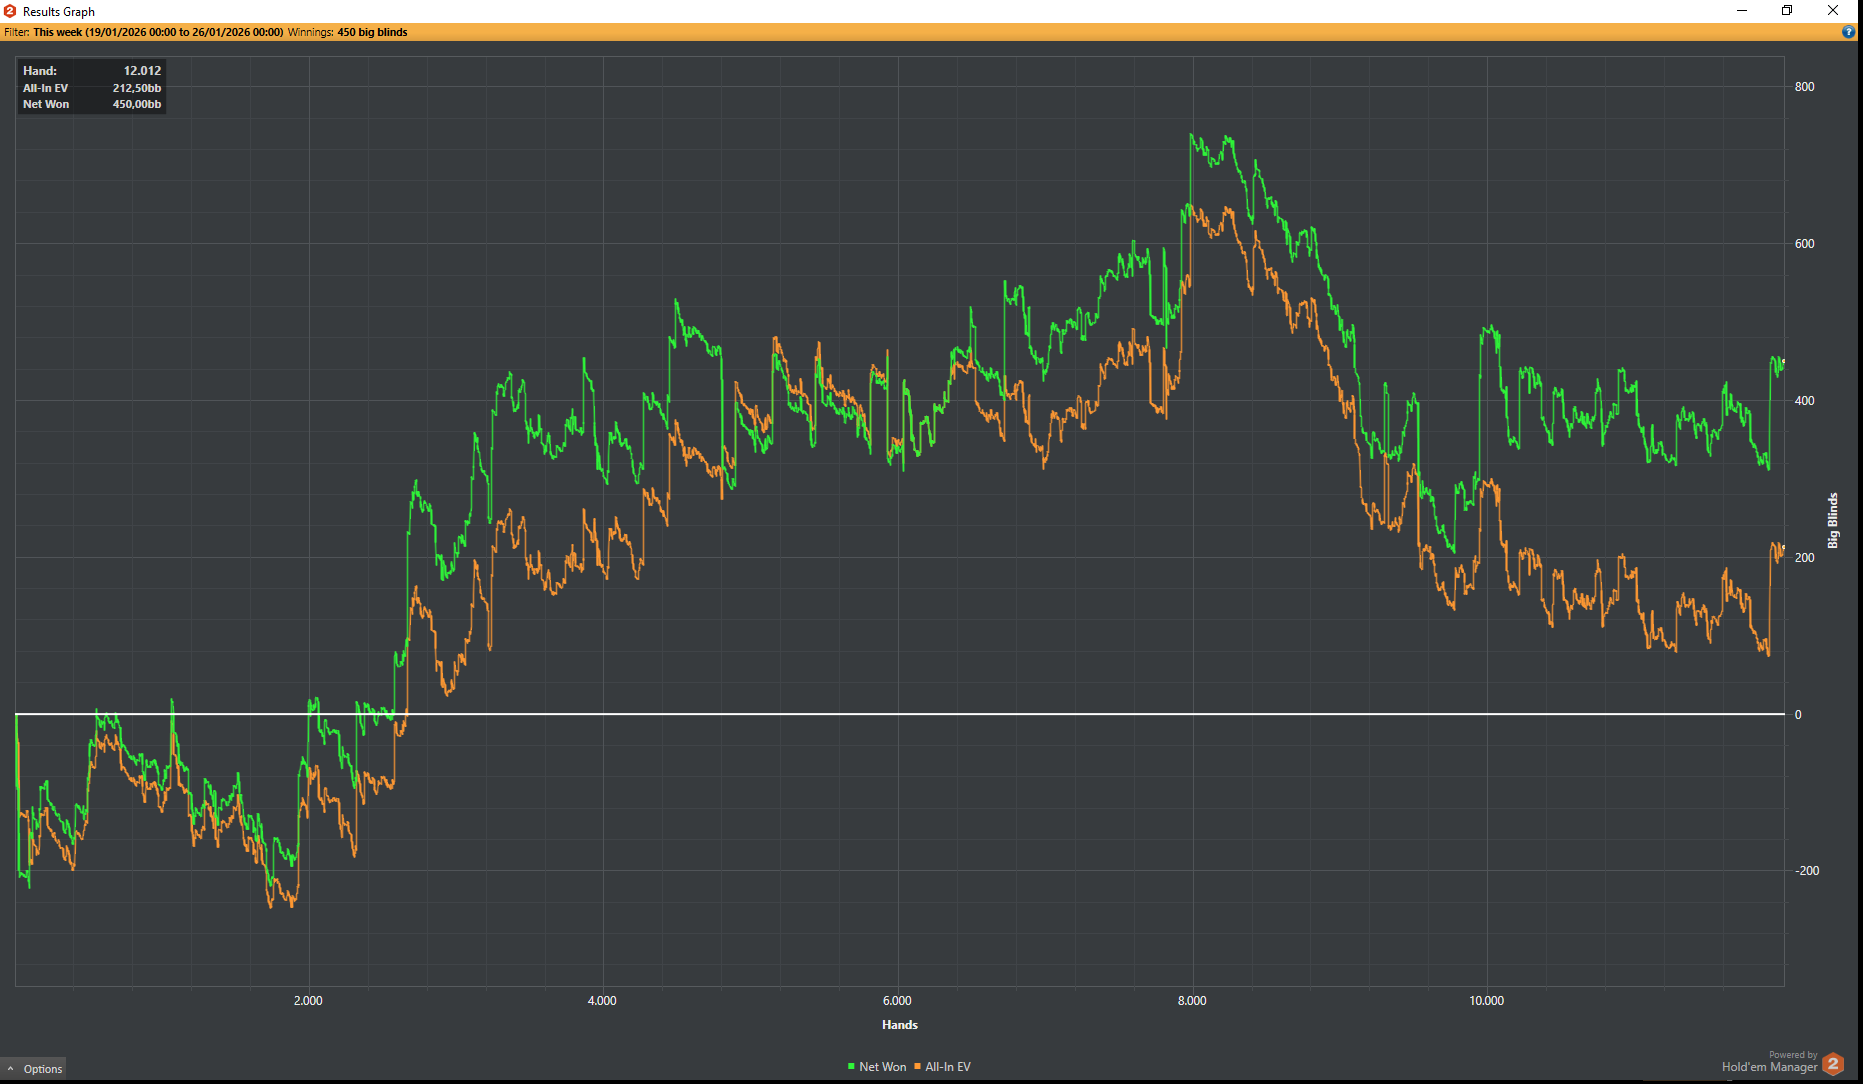
Task: Click the Net Won legend label
Action: pos(883,1067)
